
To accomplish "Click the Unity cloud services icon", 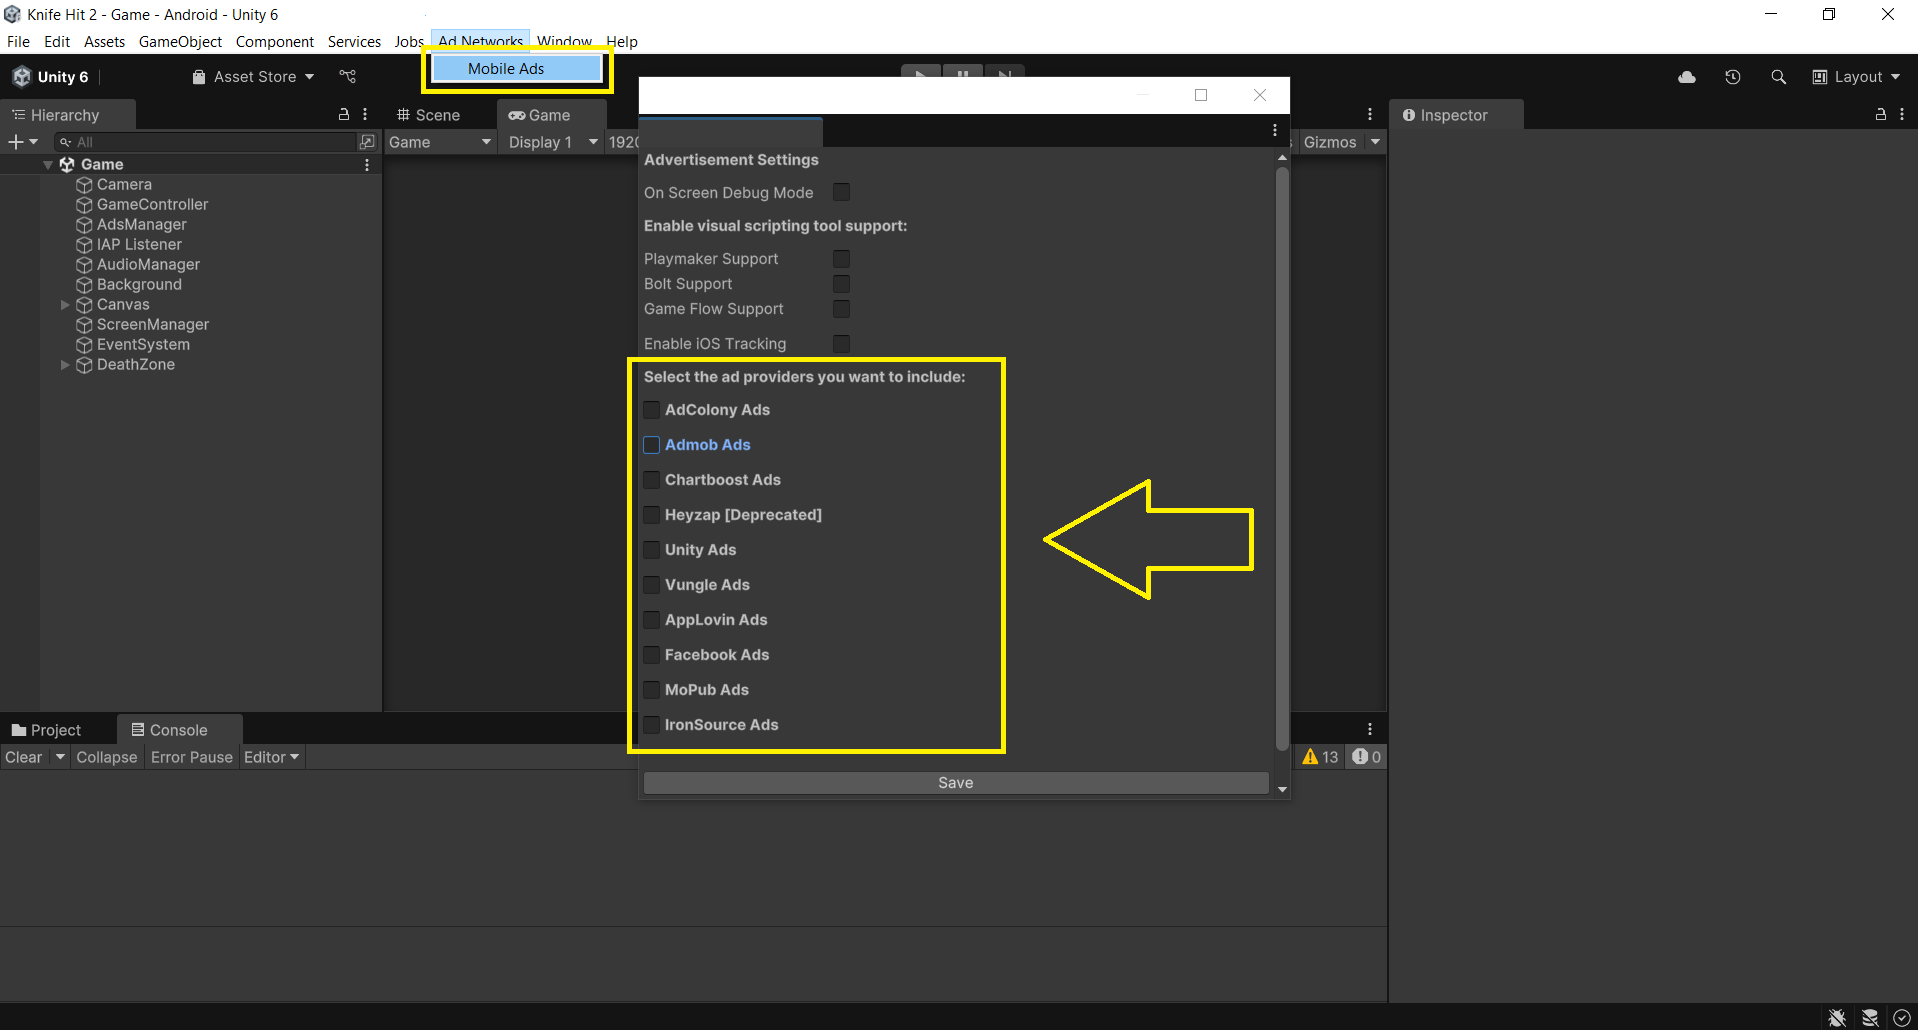I will (1687, 77).
